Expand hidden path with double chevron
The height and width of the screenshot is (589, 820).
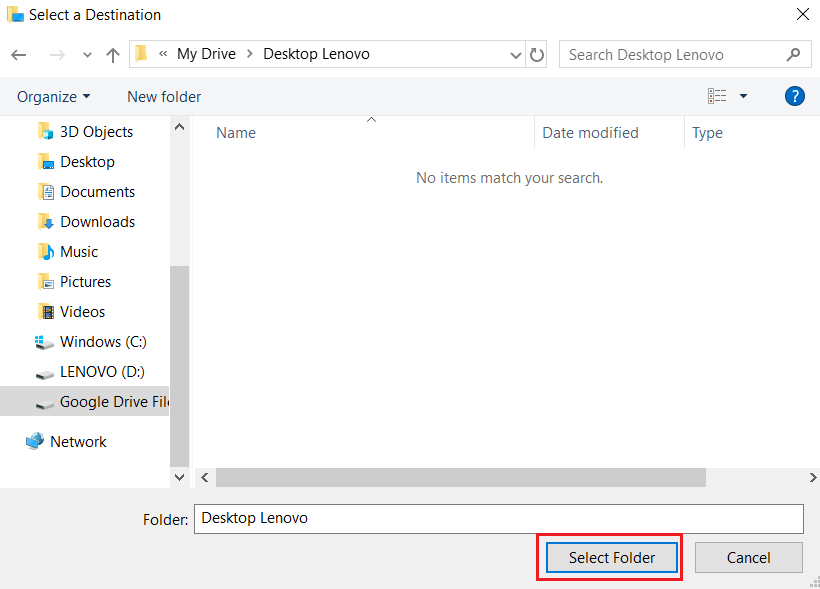click(163, 53)
